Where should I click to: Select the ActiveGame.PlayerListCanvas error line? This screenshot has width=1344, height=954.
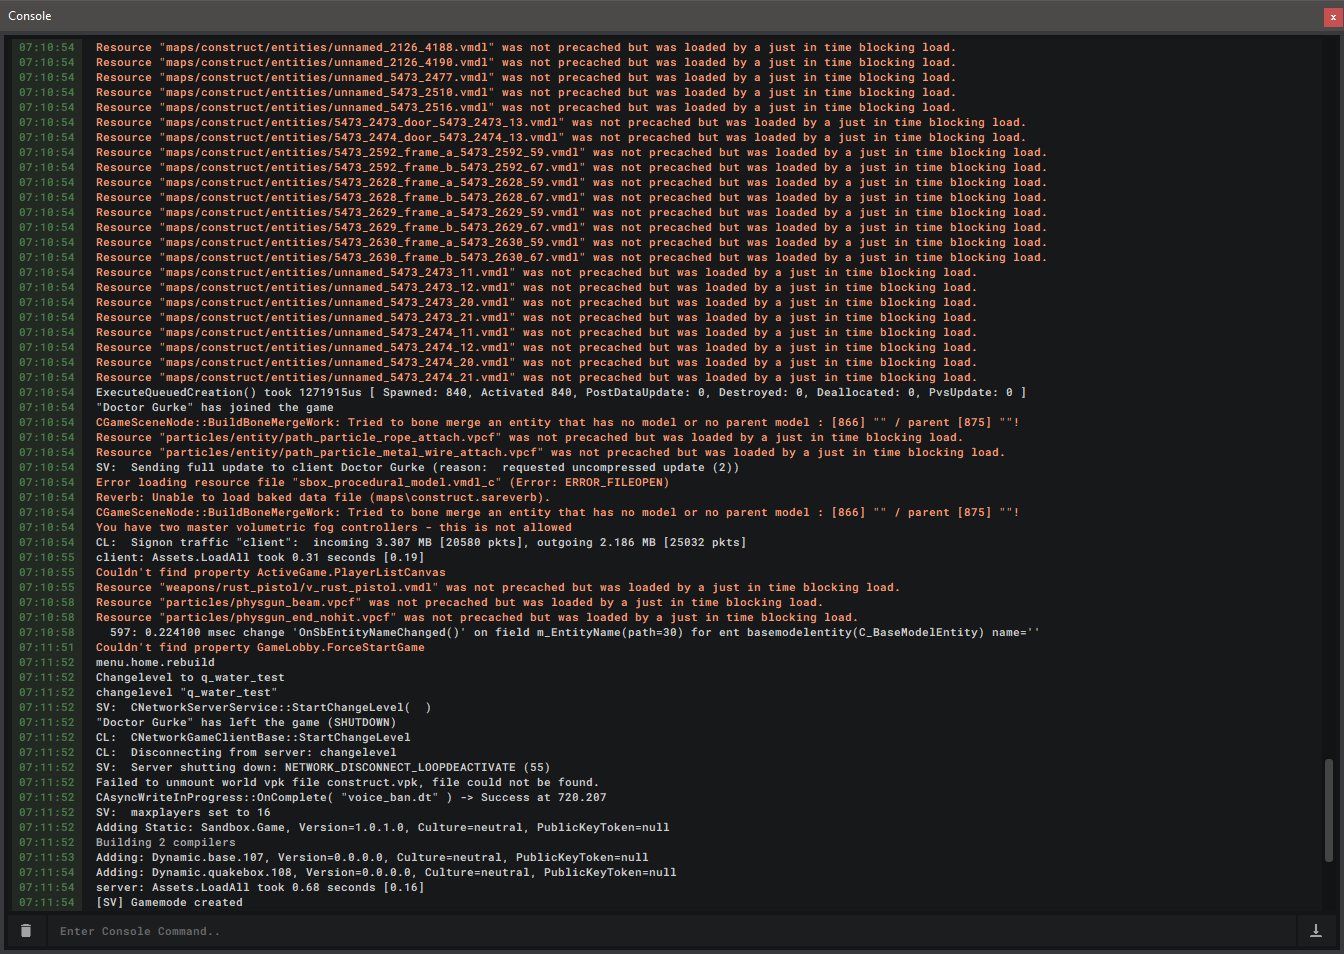[271, 572]
